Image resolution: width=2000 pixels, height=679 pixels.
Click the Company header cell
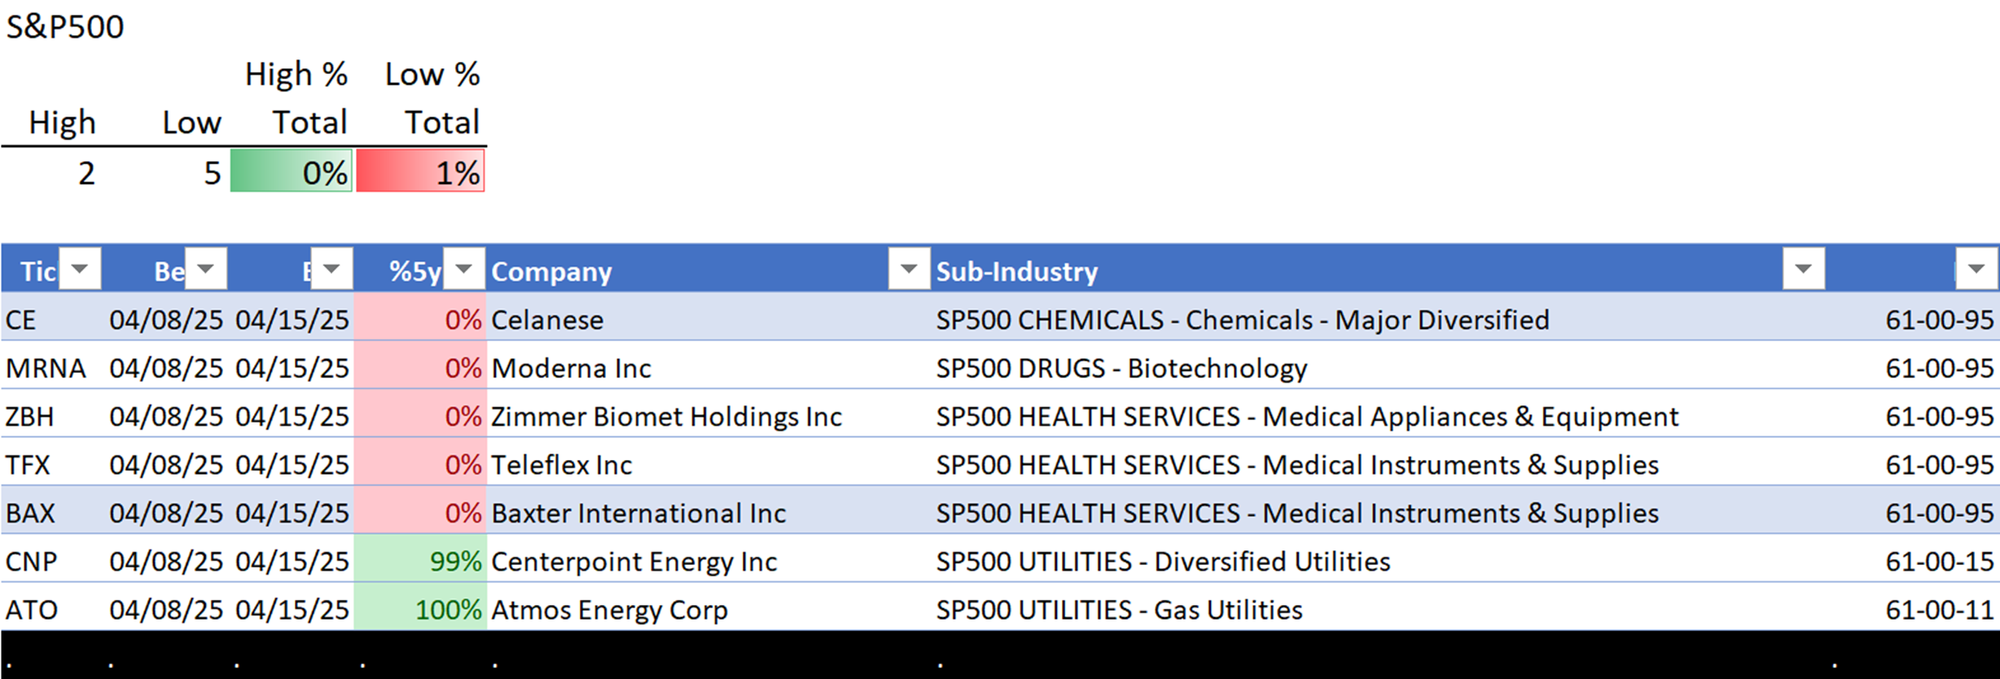pos(709,270)
